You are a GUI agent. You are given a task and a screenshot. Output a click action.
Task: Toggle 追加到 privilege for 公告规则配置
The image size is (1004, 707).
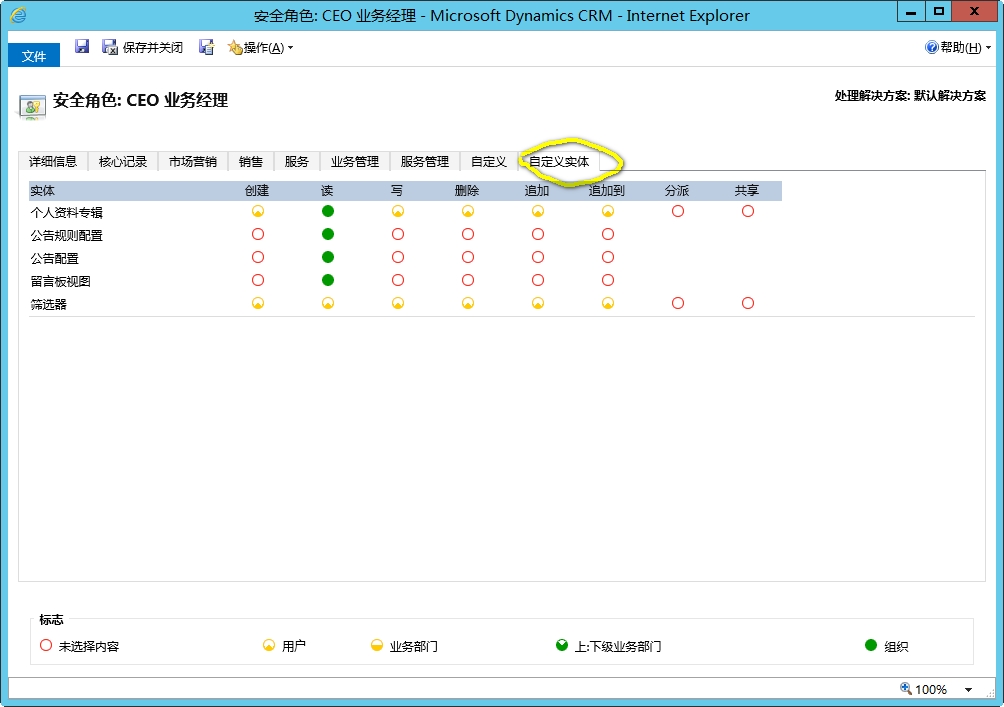click(x=608, y=234)
